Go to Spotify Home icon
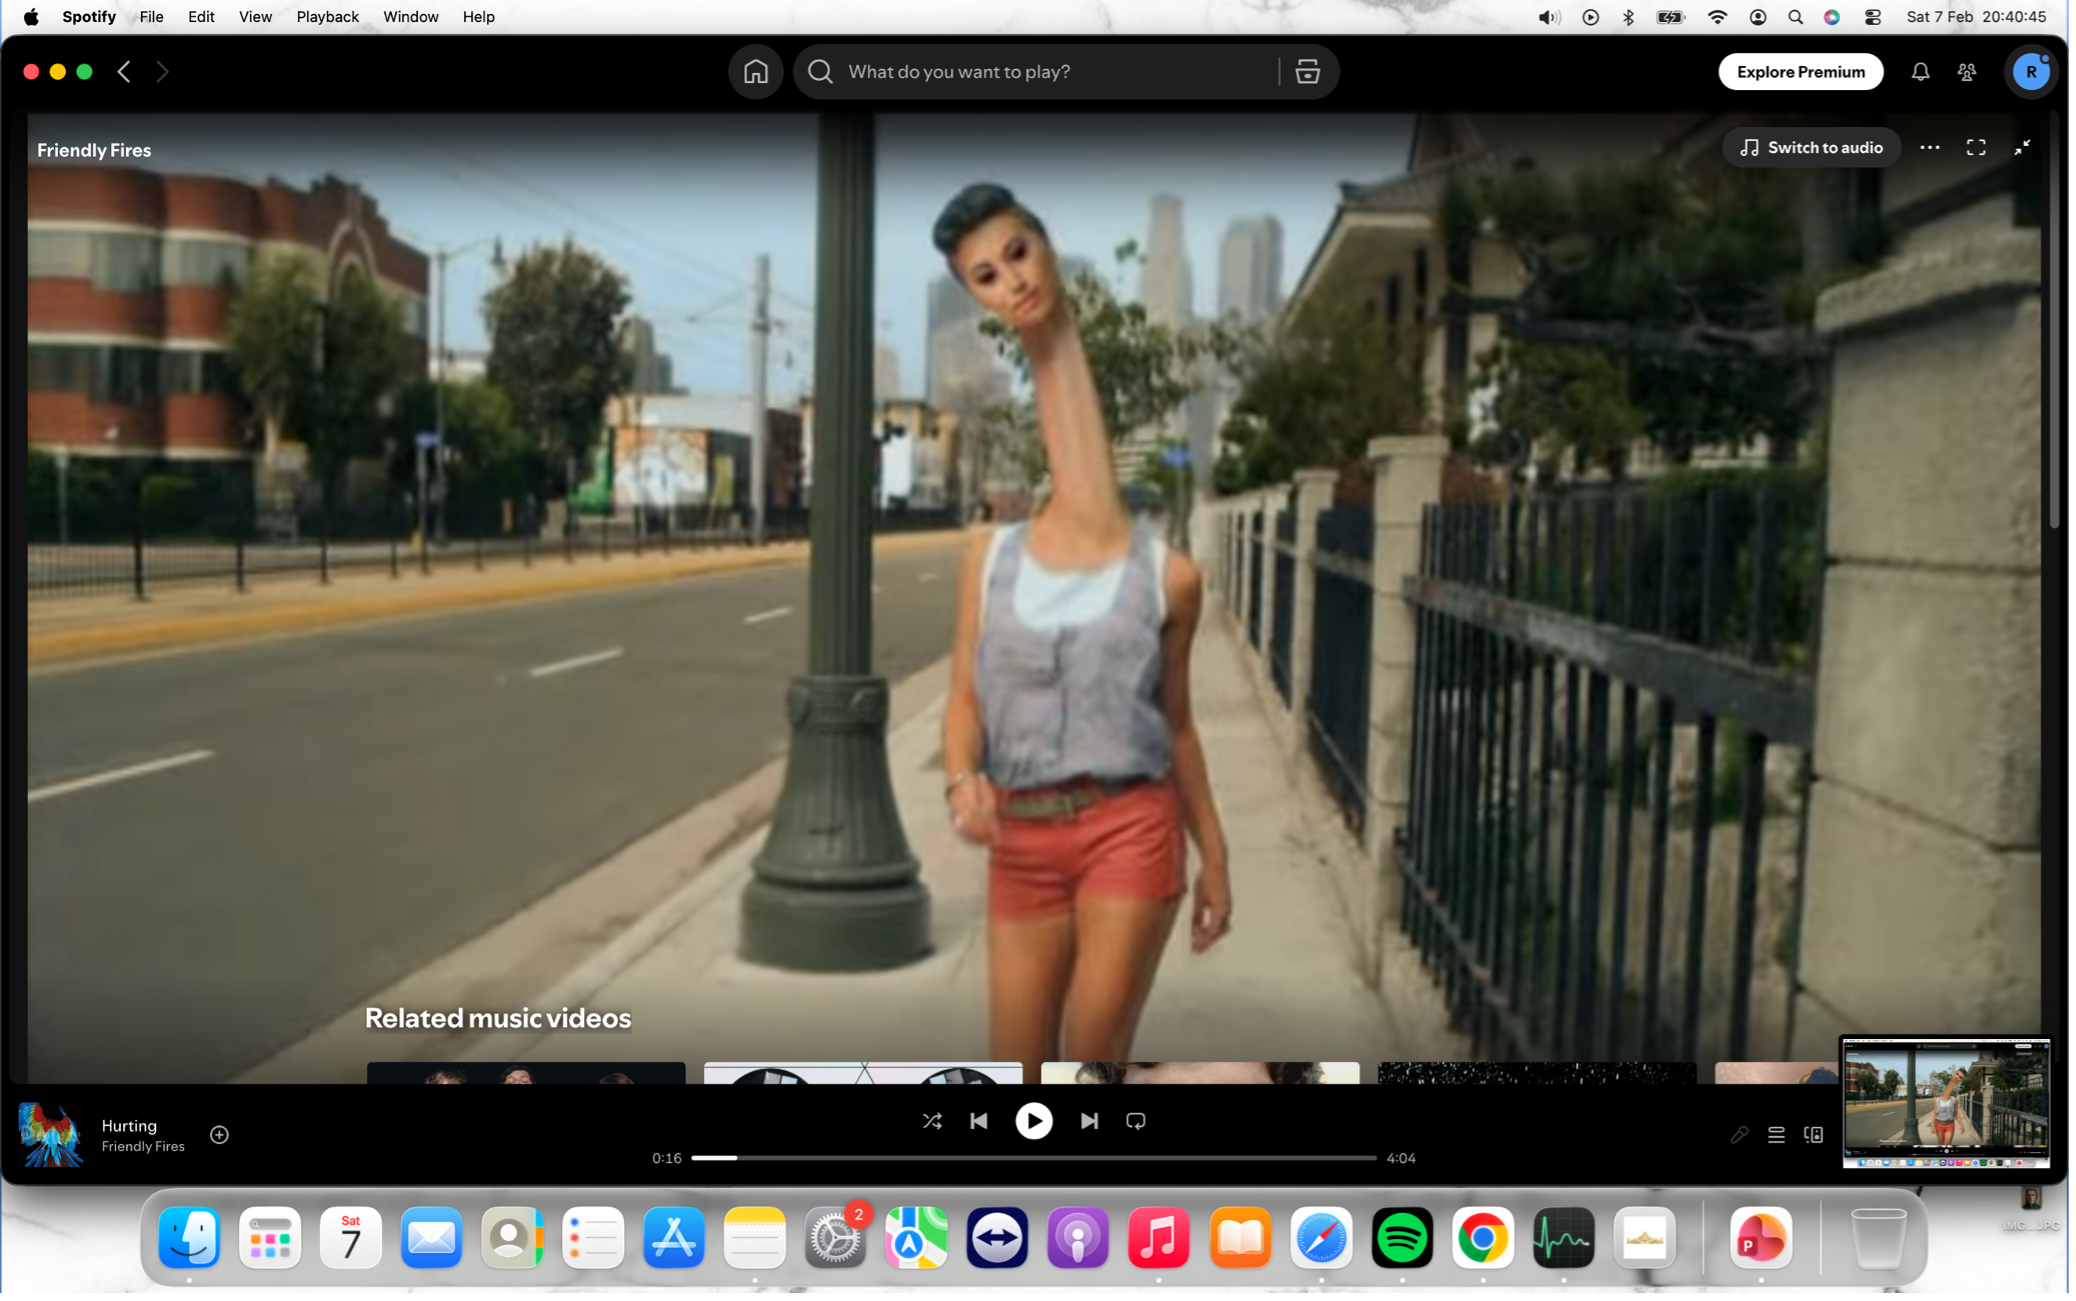Viewport: 2076px width, 1301px height. click(x=756, y=72)
